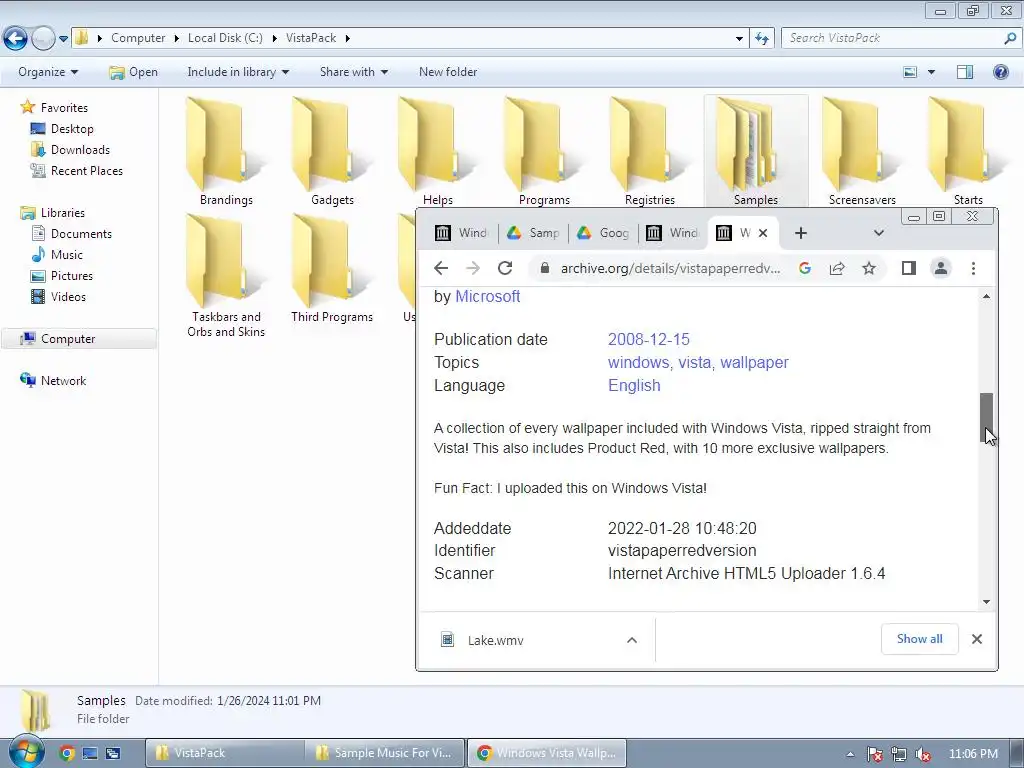The width and height of the screenshot is (1024, 768).
Task: Open the Helps folder
Action: (438, 152)
